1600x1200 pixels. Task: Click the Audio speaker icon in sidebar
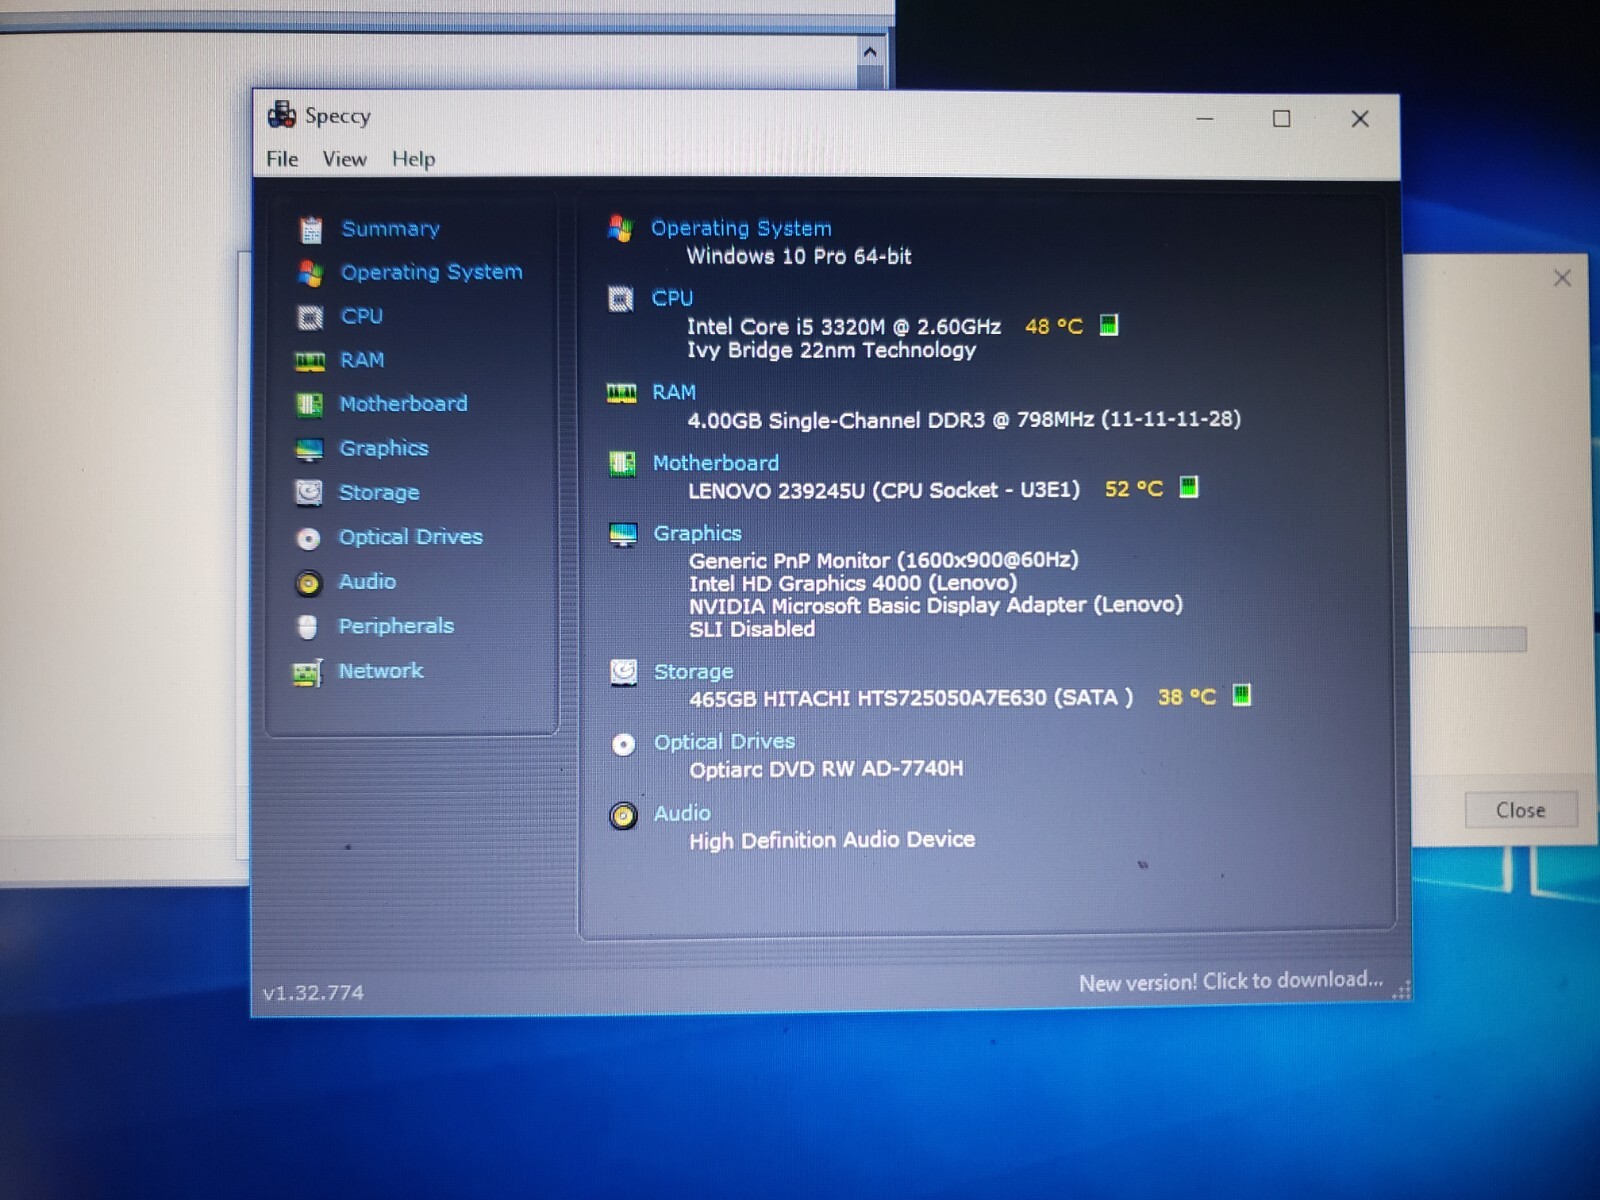tap(308, 583)
